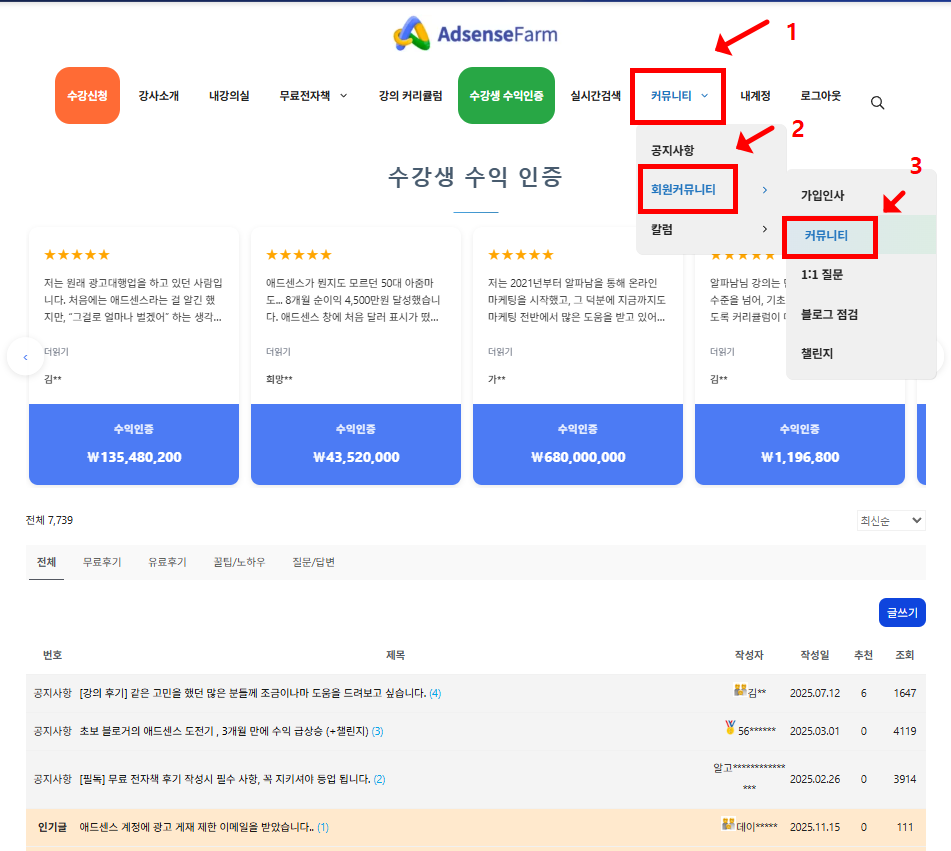Select the 꿀팁/노하우 tab
Screen dimensions: 951x851
pos(240,562)
